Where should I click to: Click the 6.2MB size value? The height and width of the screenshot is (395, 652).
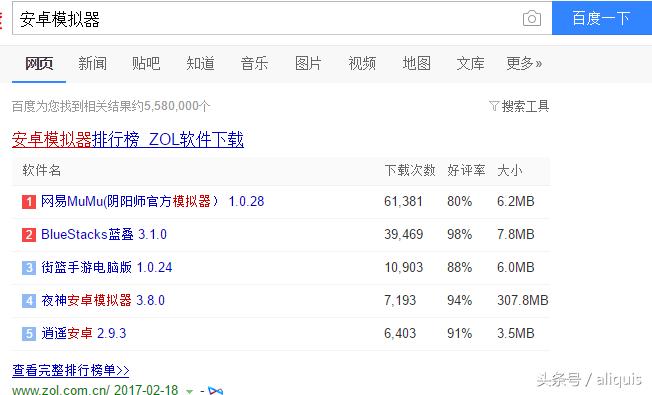click(x=516, y=202)
